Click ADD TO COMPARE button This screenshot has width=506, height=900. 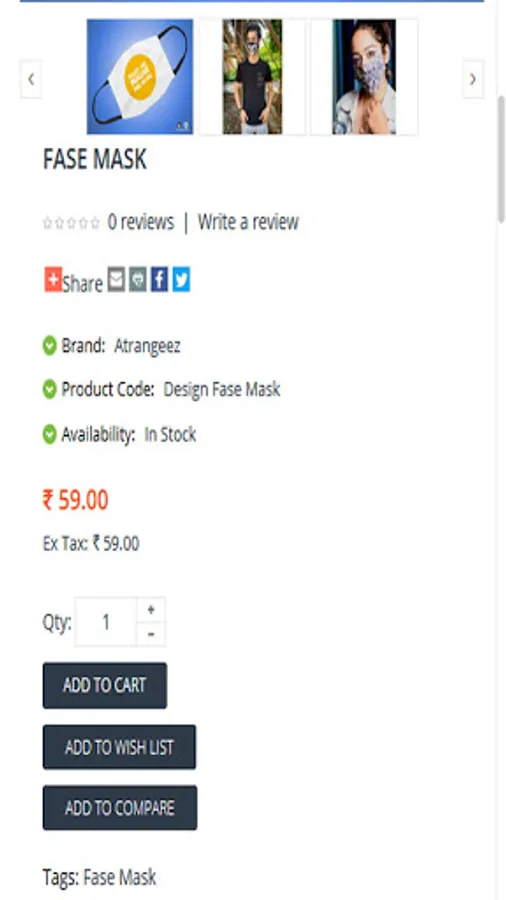[x=120, y=808]
